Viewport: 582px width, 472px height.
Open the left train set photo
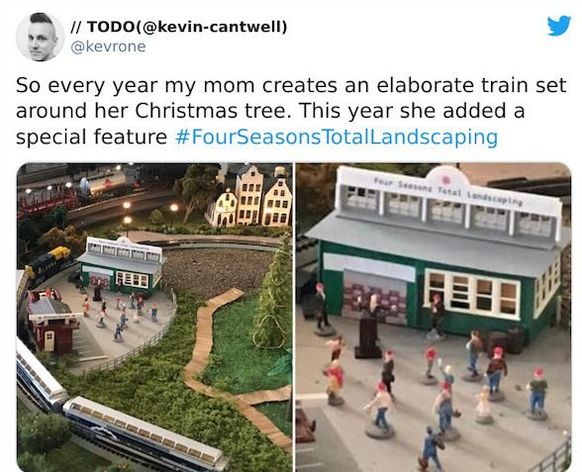click(154, 317)
